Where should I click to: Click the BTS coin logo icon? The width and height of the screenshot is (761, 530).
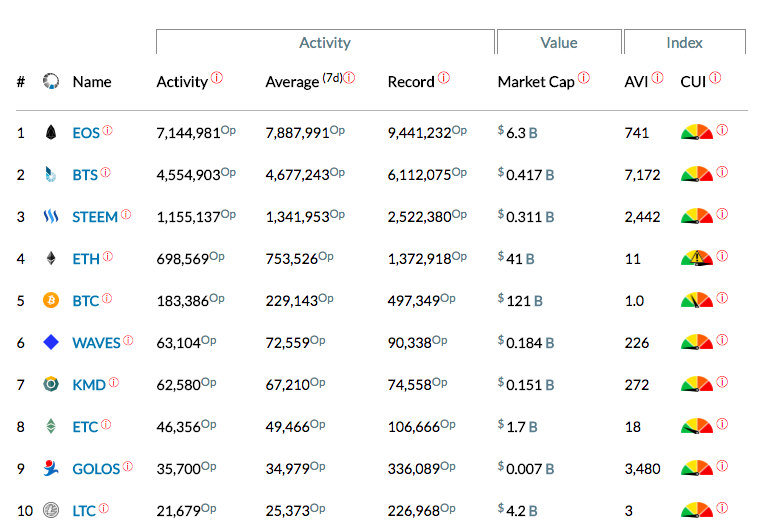51,174
